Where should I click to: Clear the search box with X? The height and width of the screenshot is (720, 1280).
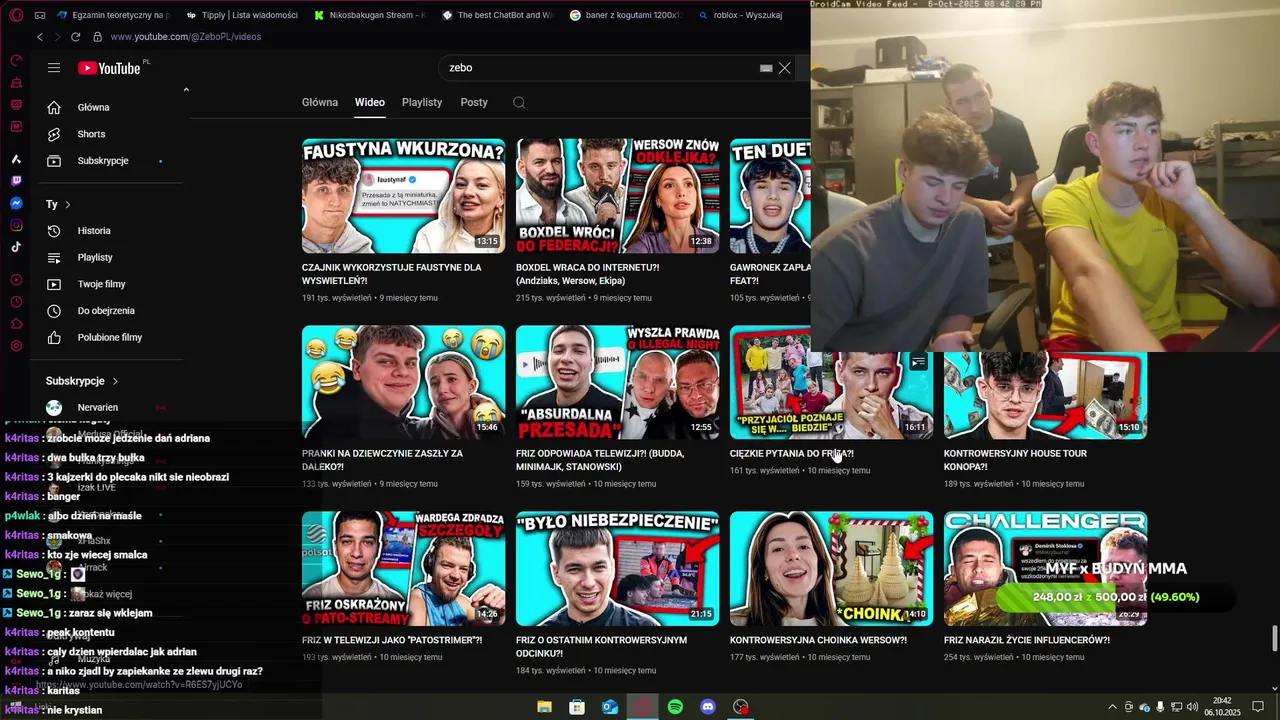coord(785,68)
